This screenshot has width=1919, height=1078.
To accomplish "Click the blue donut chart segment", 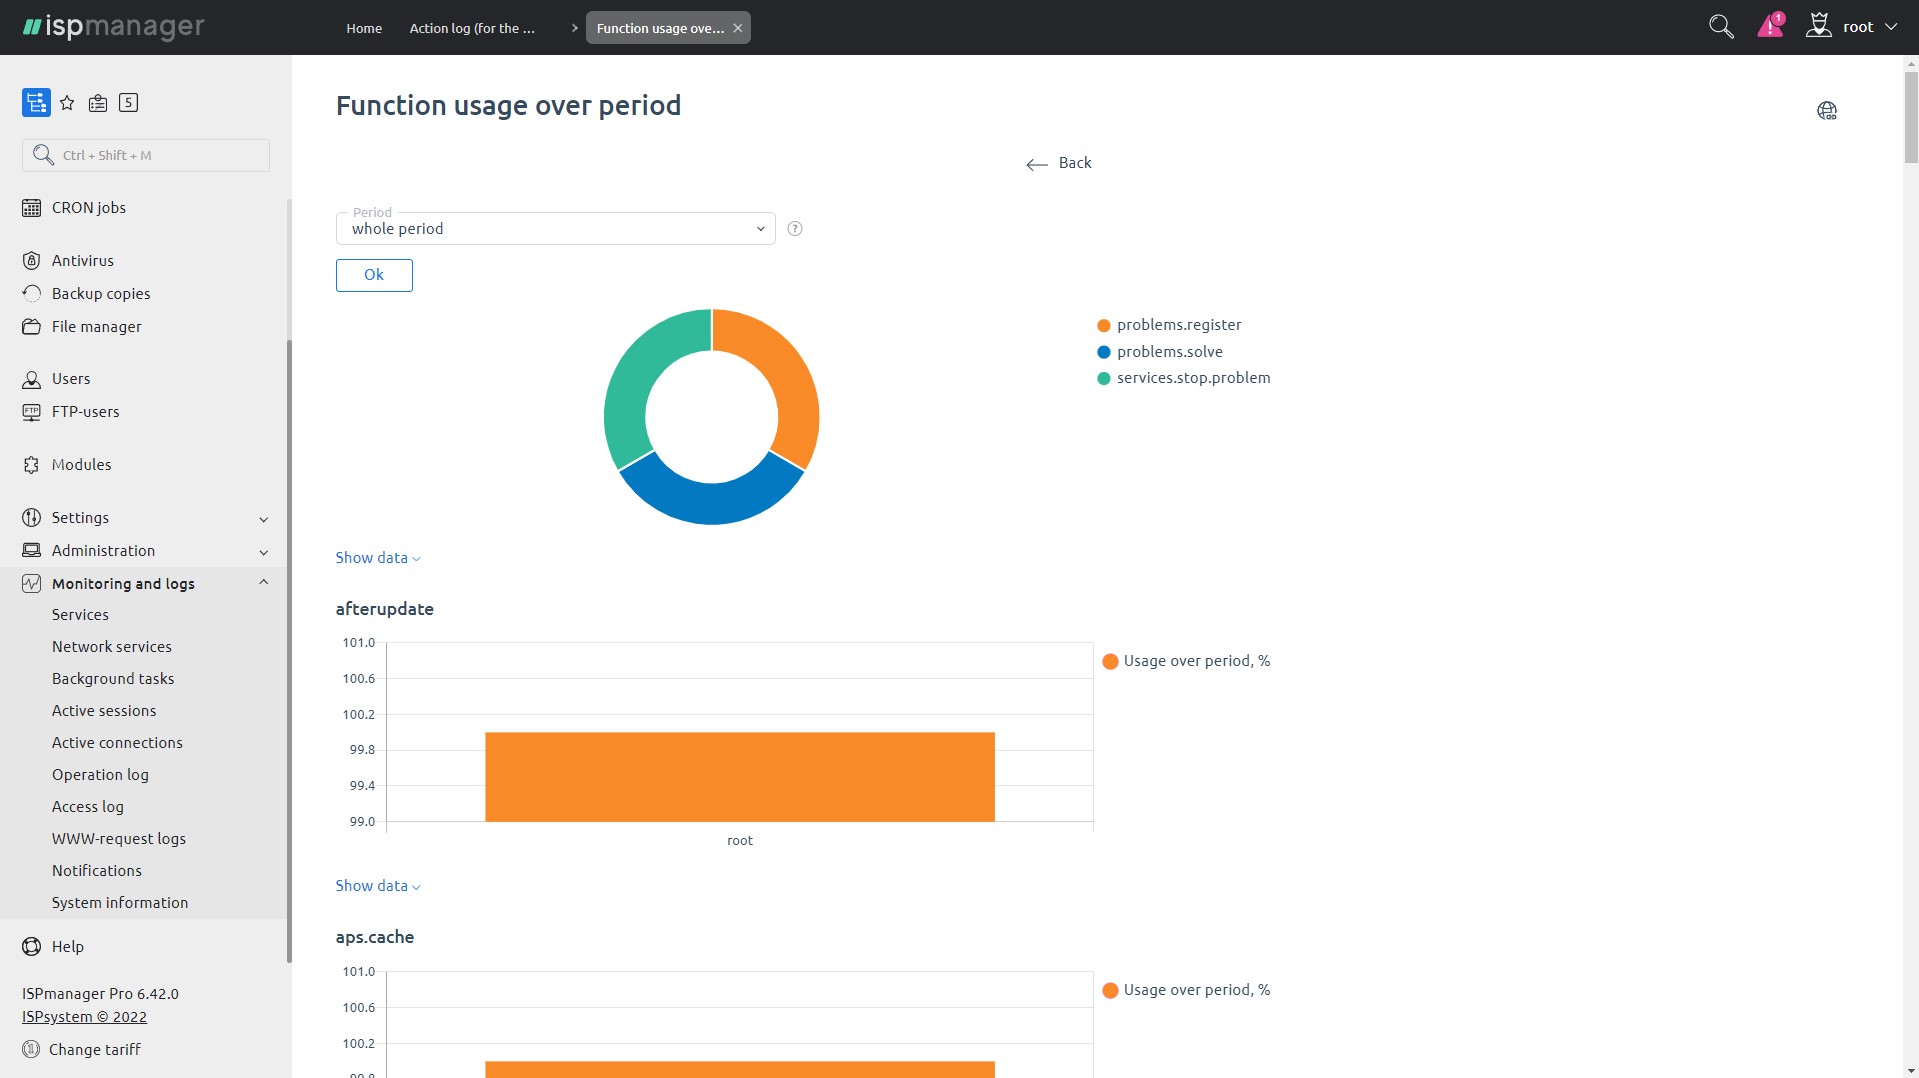I will point(711,503).
